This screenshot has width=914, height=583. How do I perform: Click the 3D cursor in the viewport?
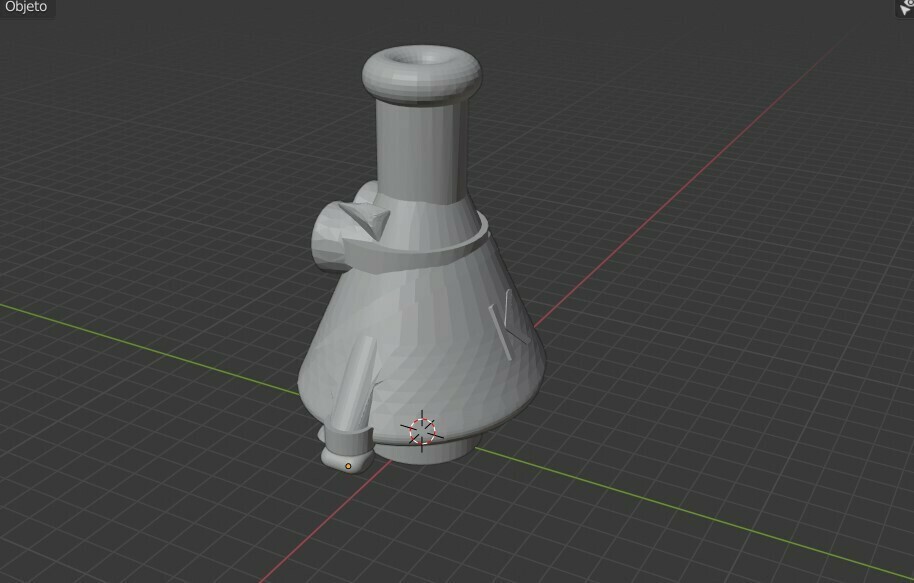tap(422, 432)
